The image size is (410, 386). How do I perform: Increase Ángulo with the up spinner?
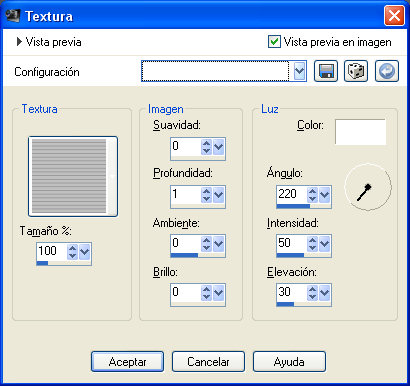click(312, 191)
